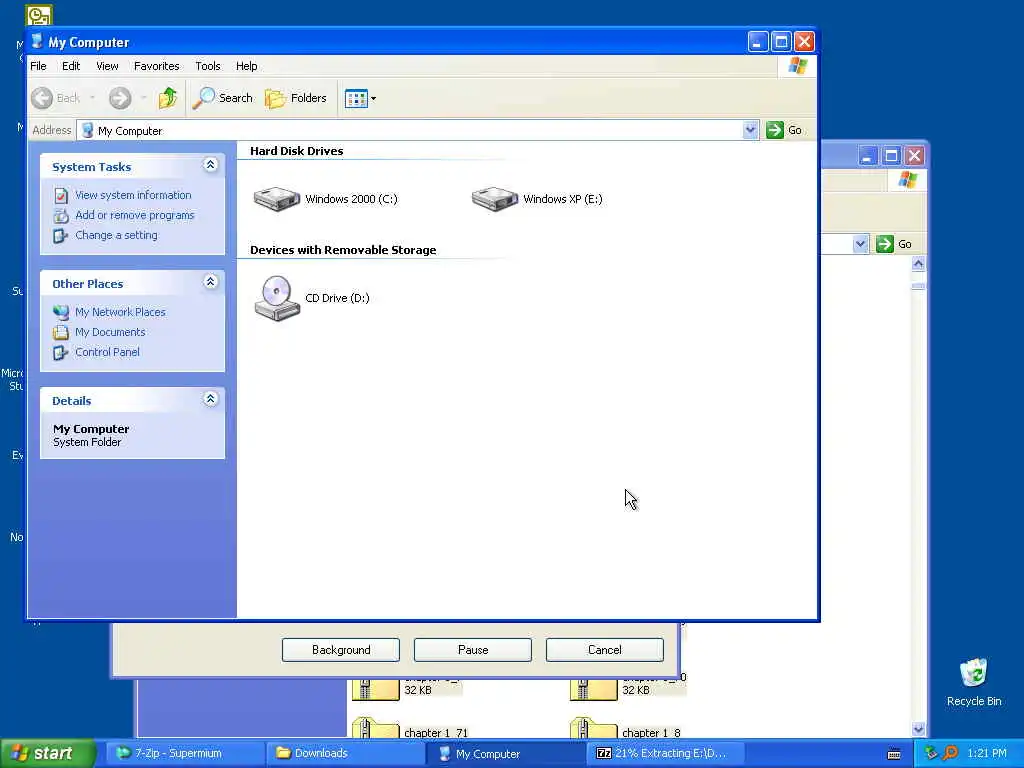Click scroll up arrow in Downloads window
The width and height of the screenshot is (1024, 768).
pos(918,264)
